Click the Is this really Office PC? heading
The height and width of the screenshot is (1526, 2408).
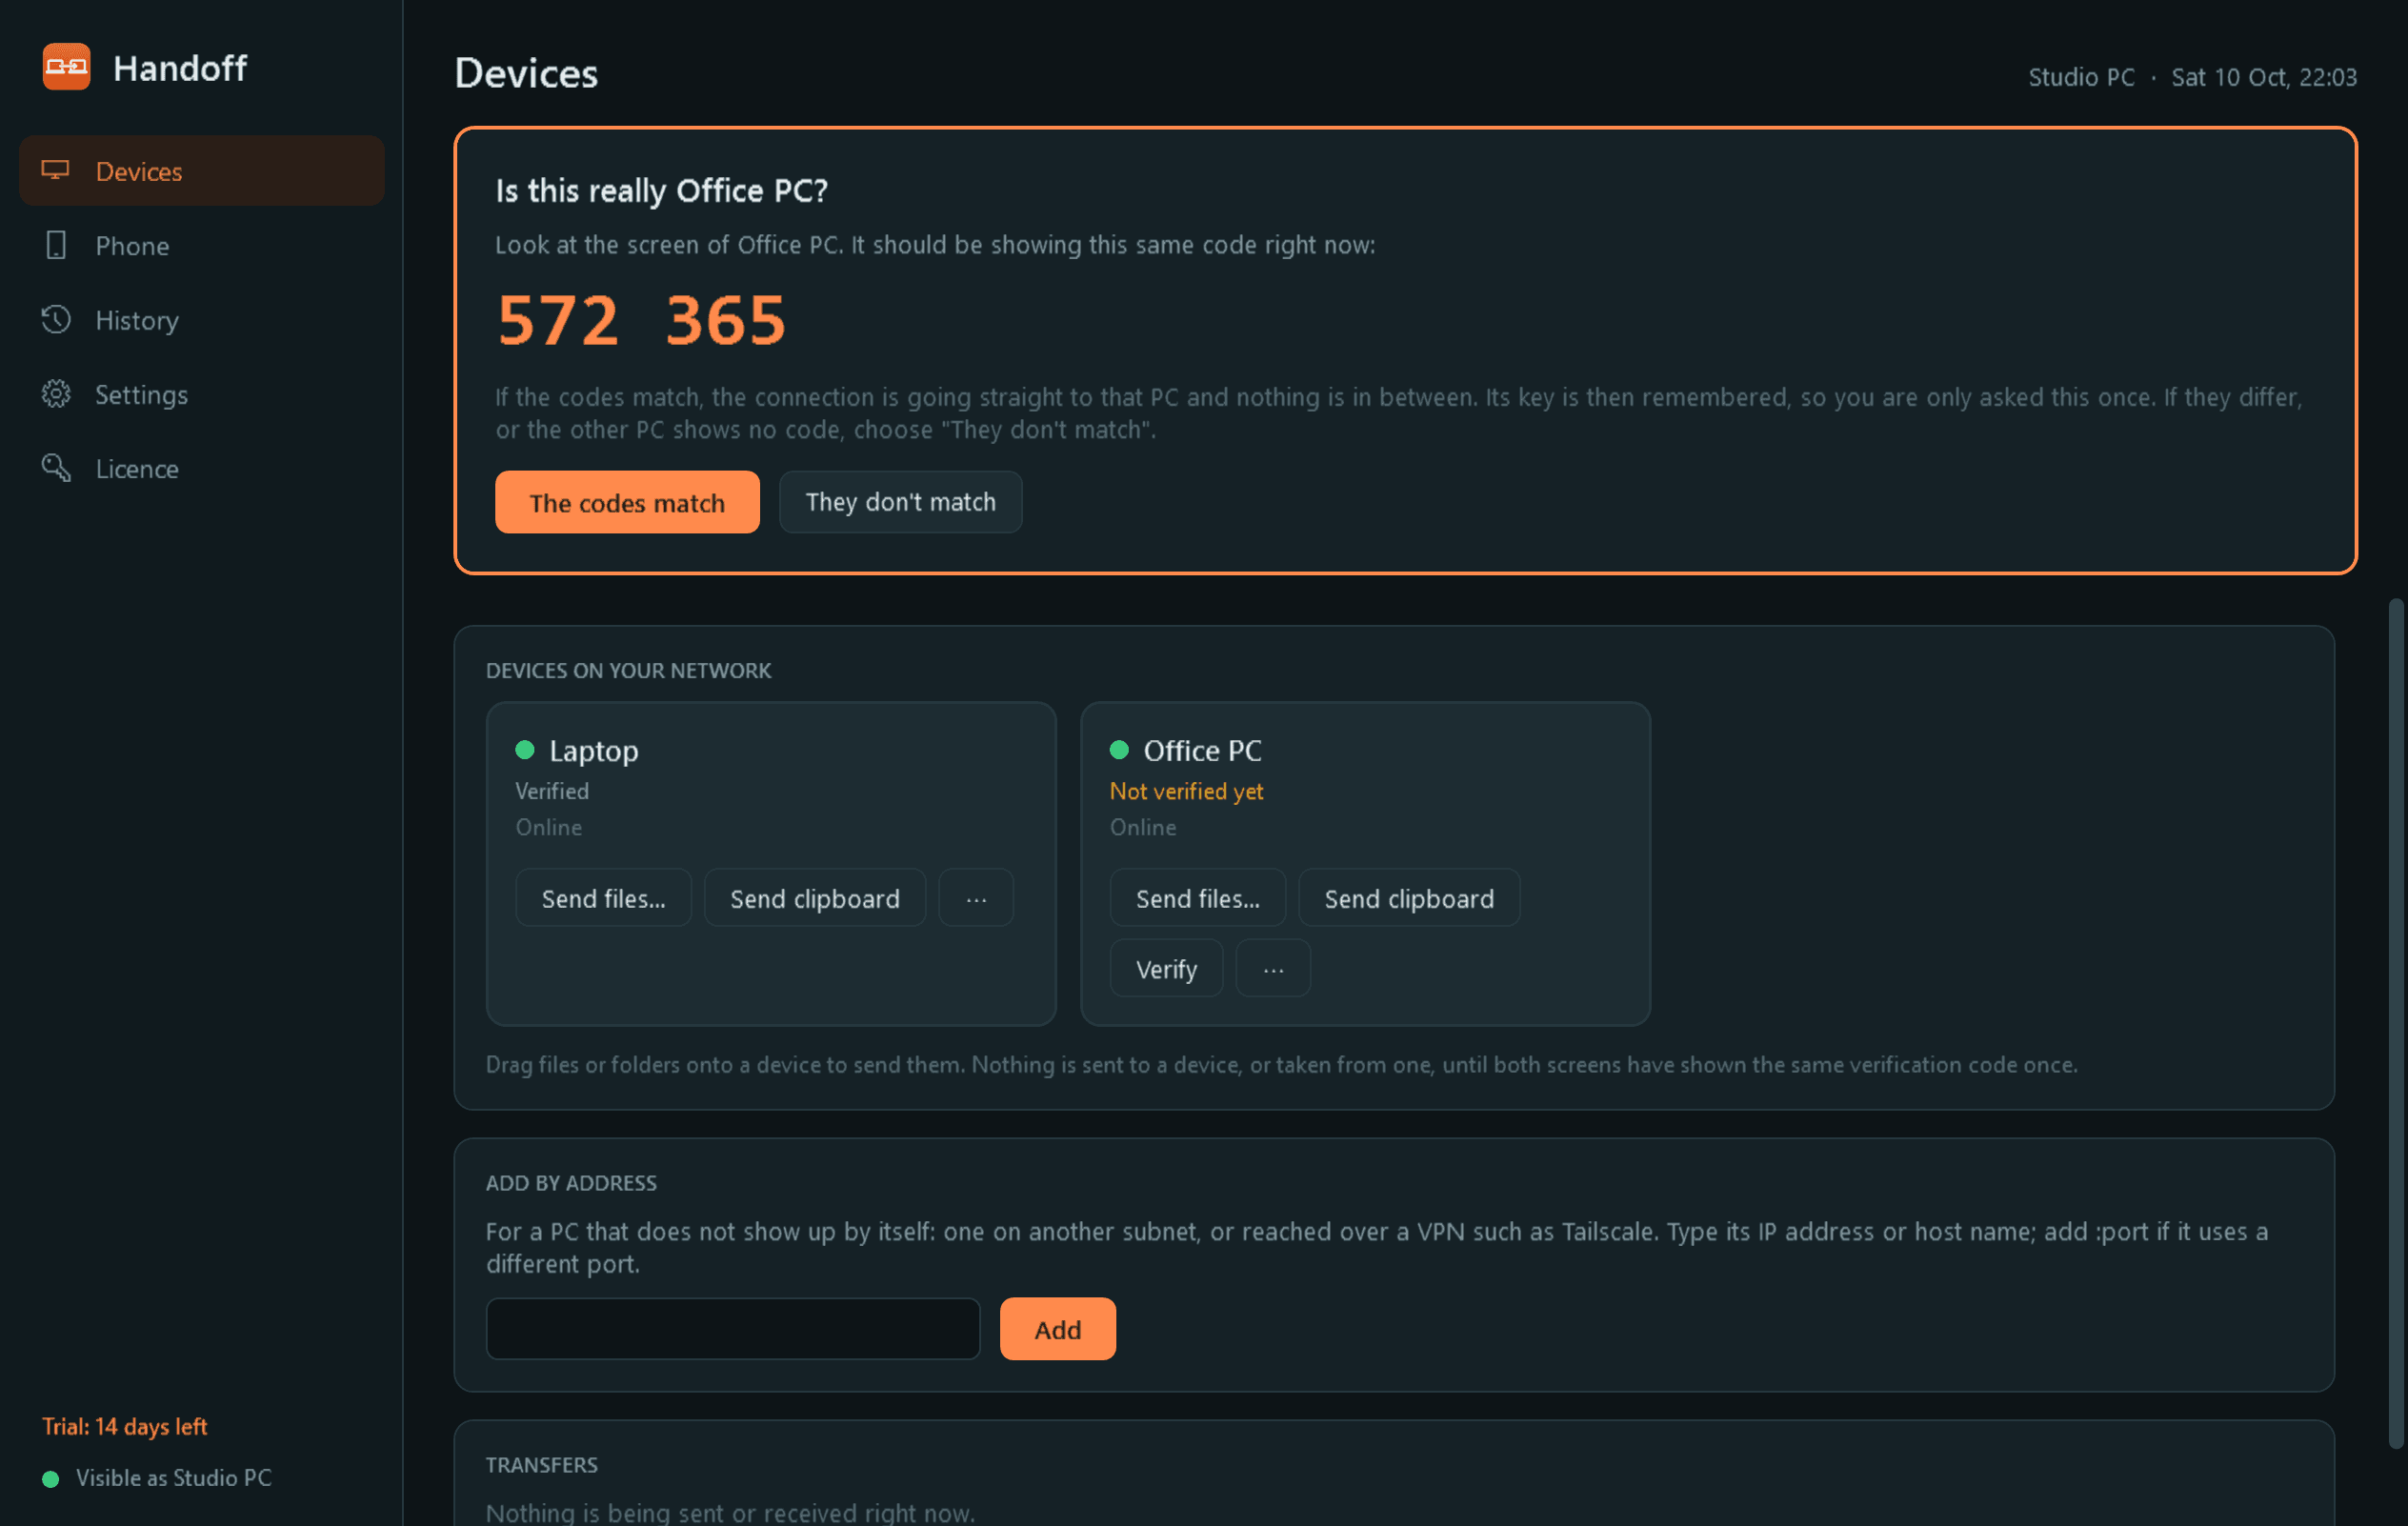661,190
